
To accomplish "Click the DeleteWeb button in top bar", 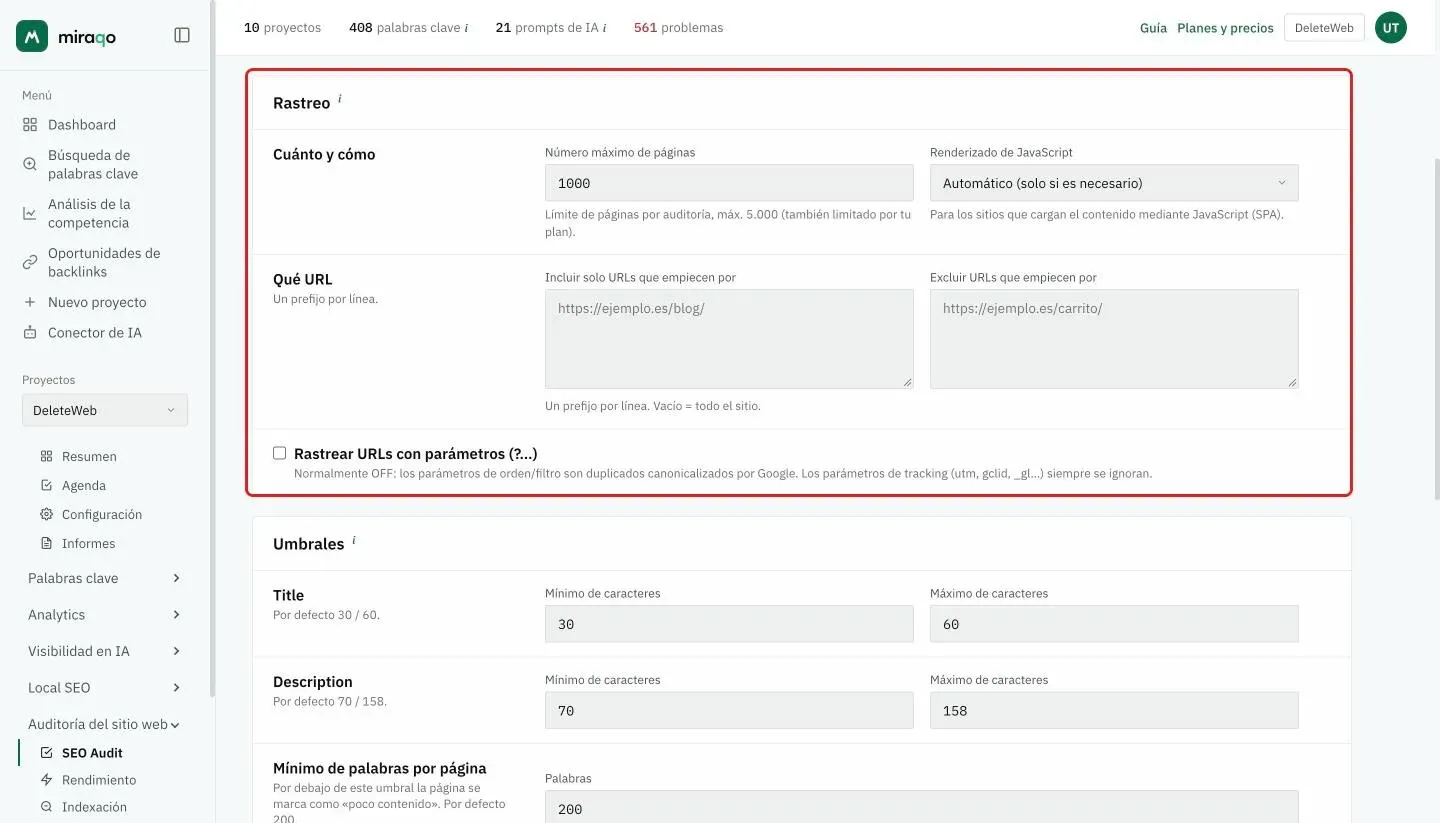I will click(1324, 28).
